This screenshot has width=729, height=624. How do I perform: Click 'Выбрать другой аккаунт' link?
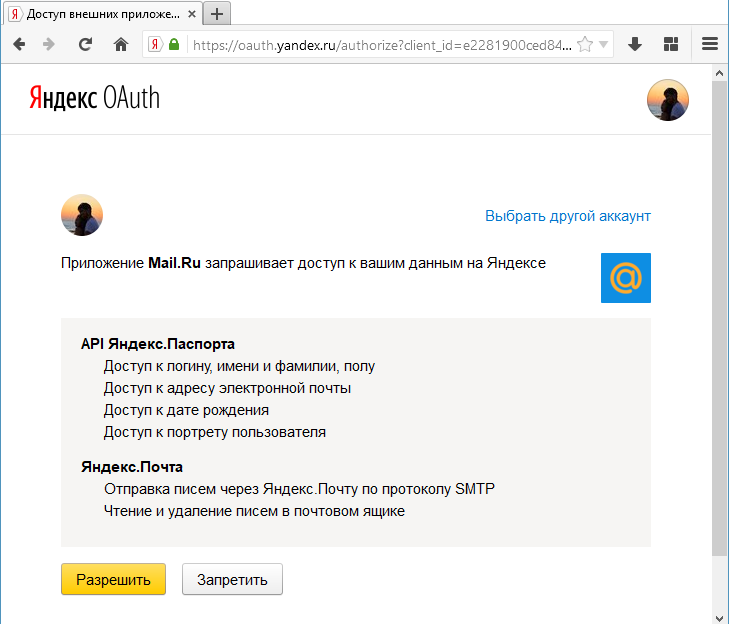click(x=568, y=216)
